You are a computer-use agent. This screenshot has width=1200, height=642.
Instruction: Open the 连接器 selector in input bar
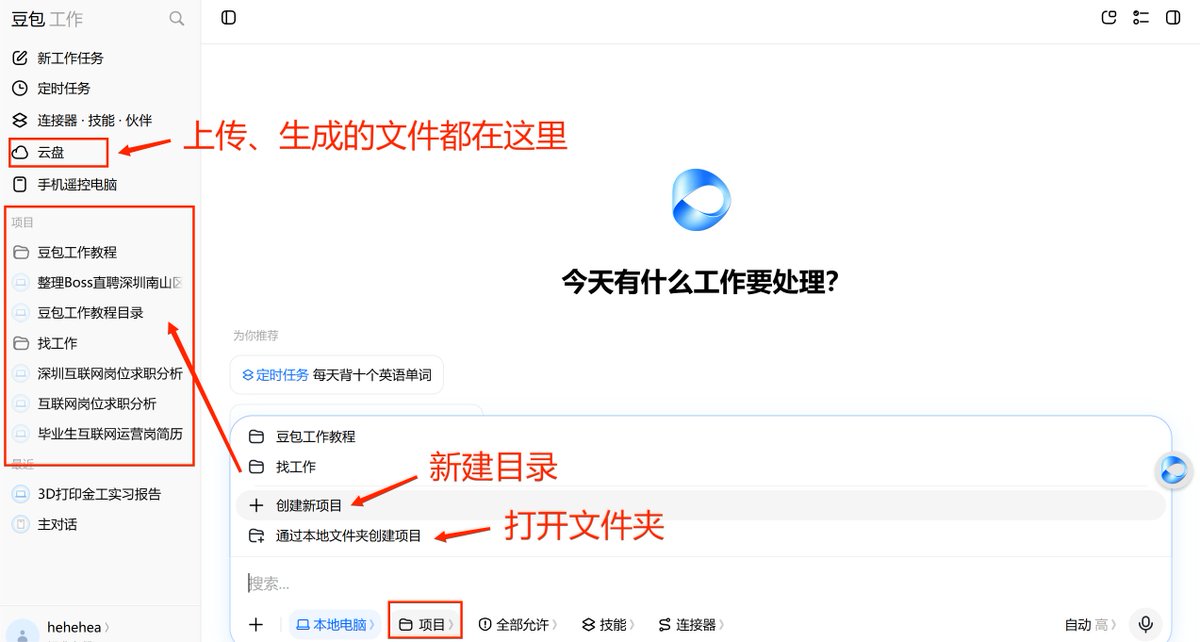(691, 624)
